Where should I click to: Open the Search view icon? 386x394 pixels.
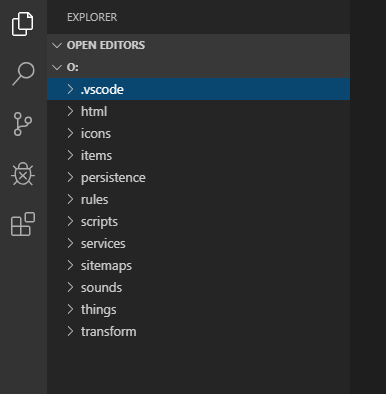tap(23, 74)
